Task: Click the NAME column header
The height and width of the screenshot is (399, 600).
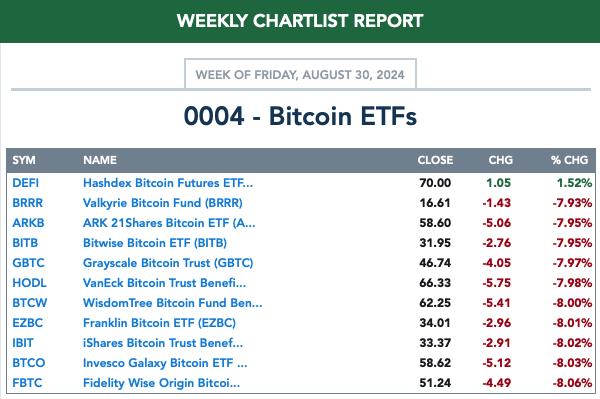Action: pyautogui.click(x=100, y=160)
